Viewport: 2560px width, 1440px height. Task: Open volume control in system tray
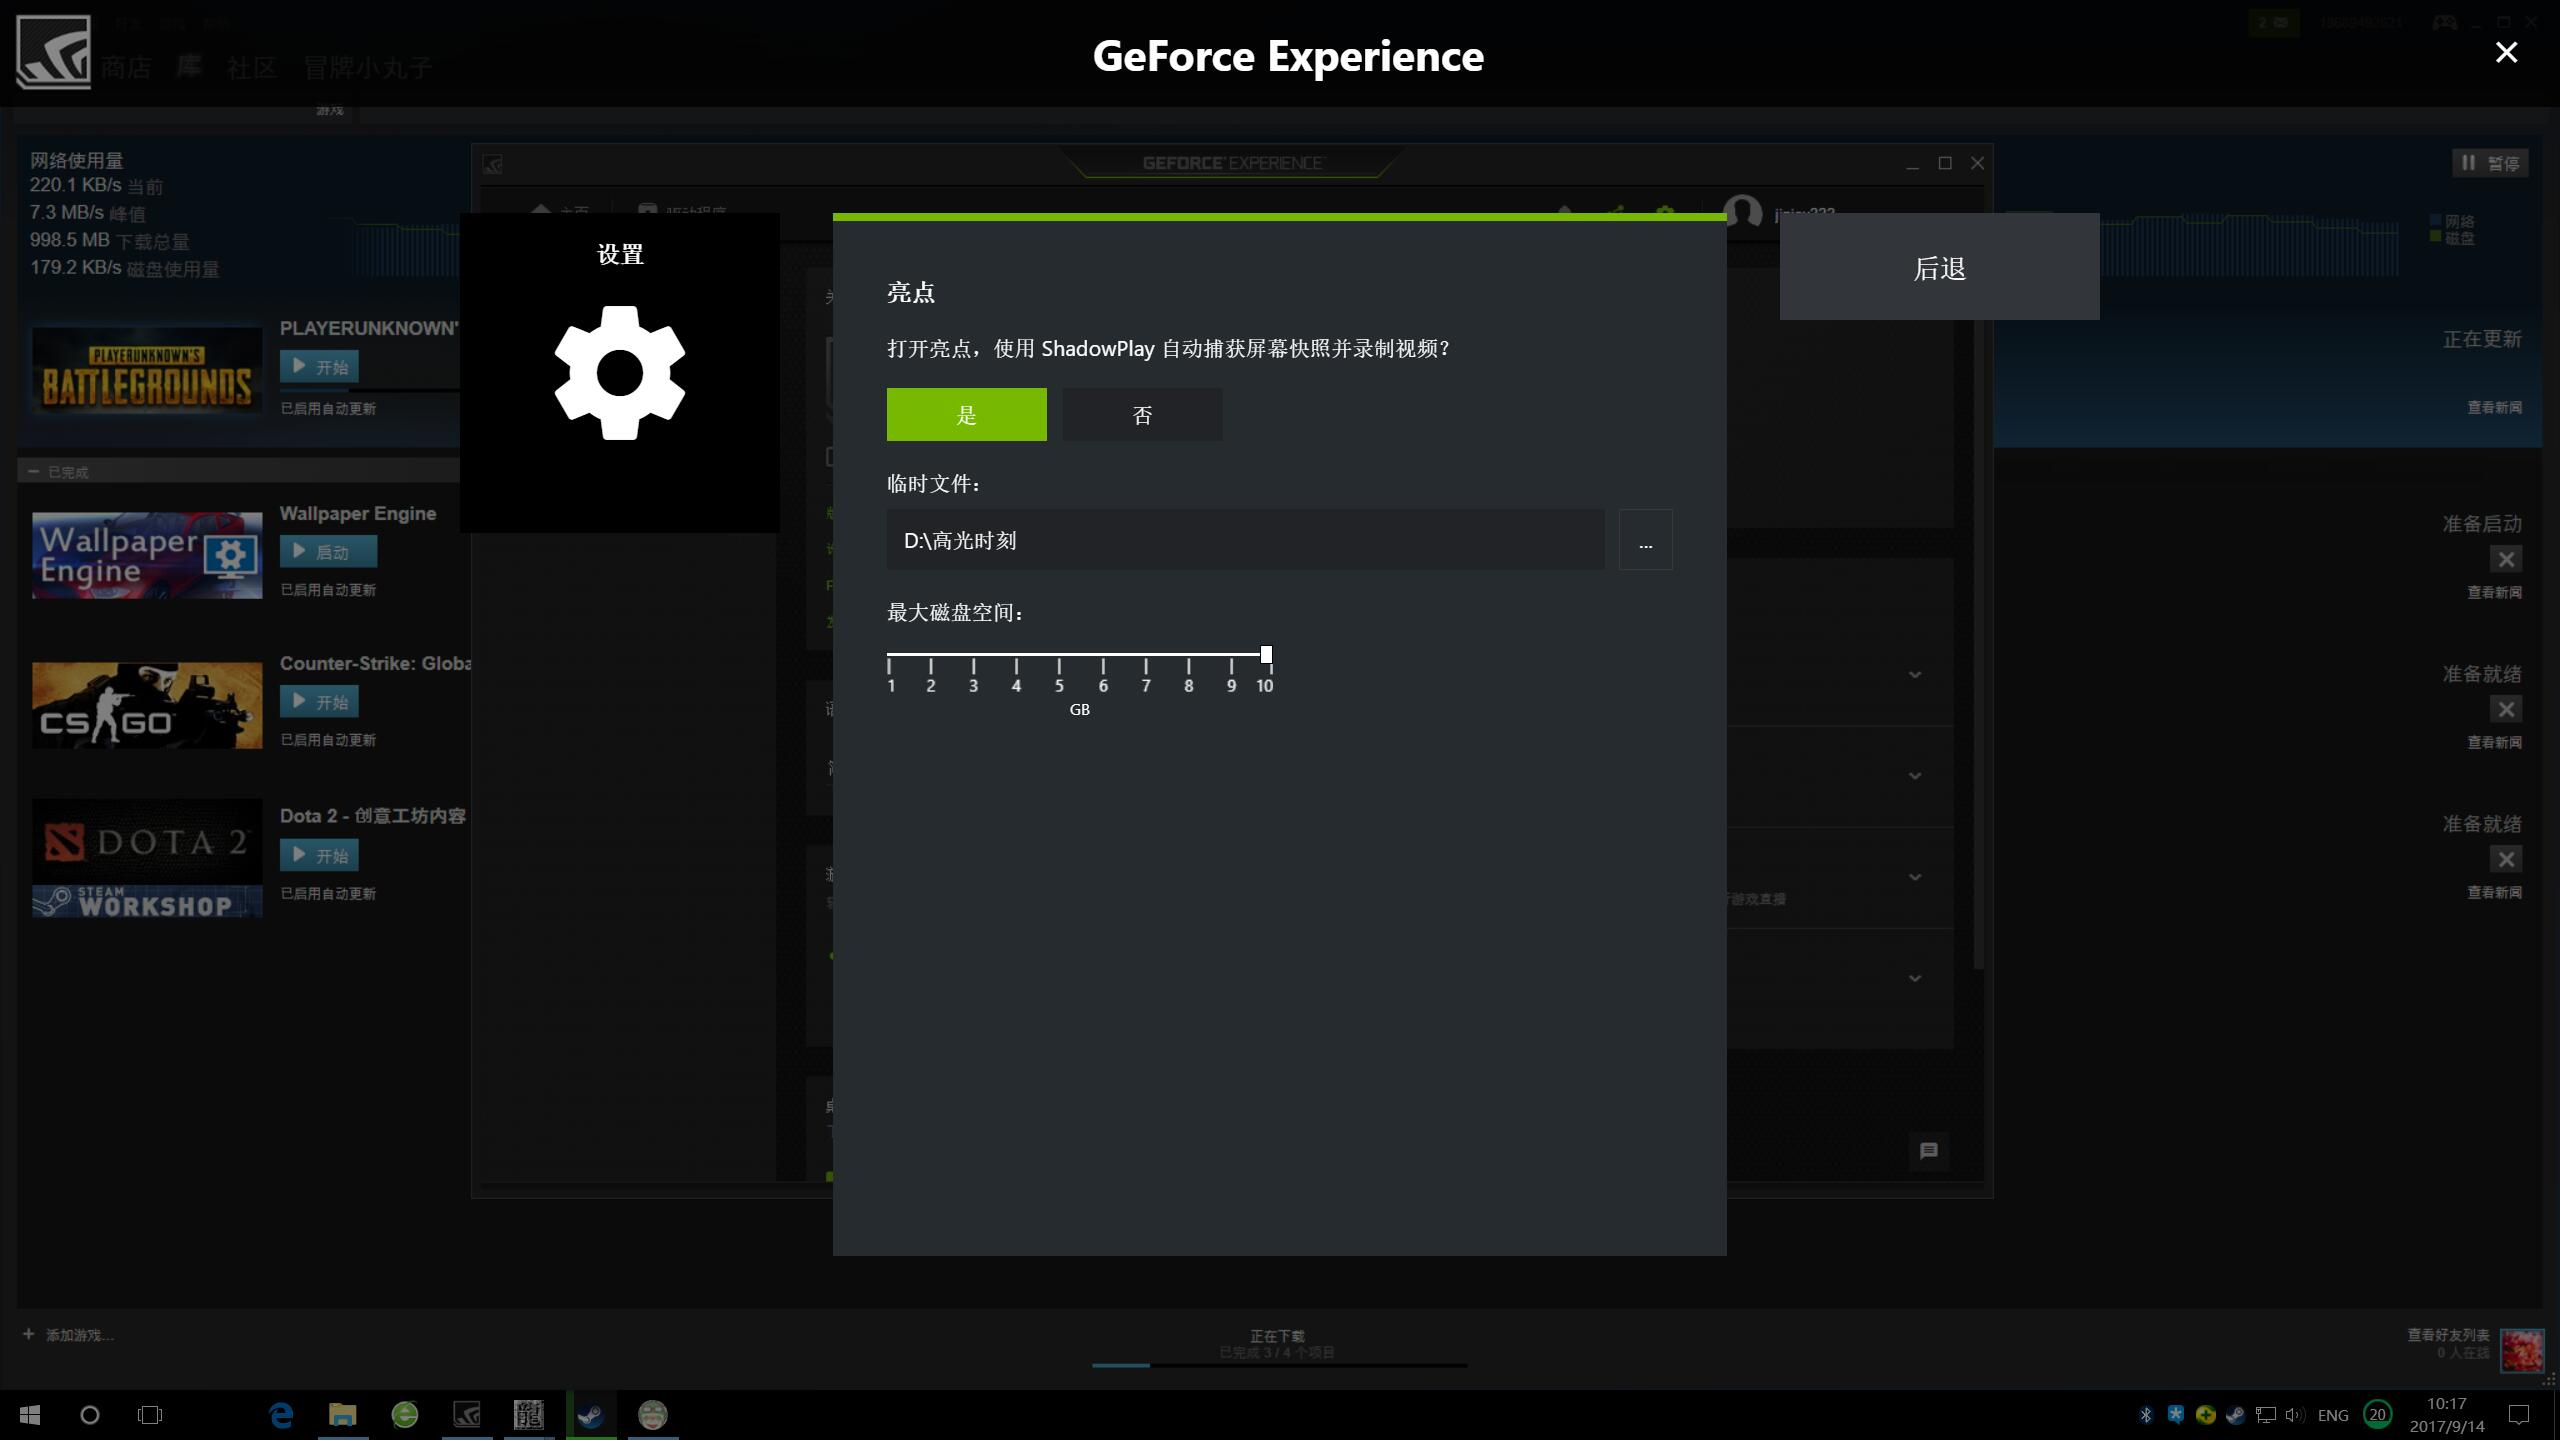tap(2295, 1415)
